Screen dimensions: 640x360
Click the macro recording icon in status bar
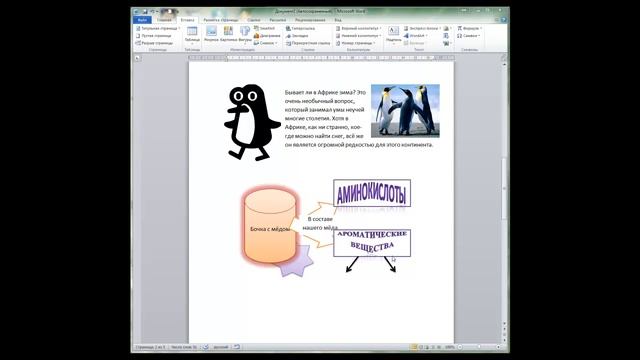coord(236,347)
